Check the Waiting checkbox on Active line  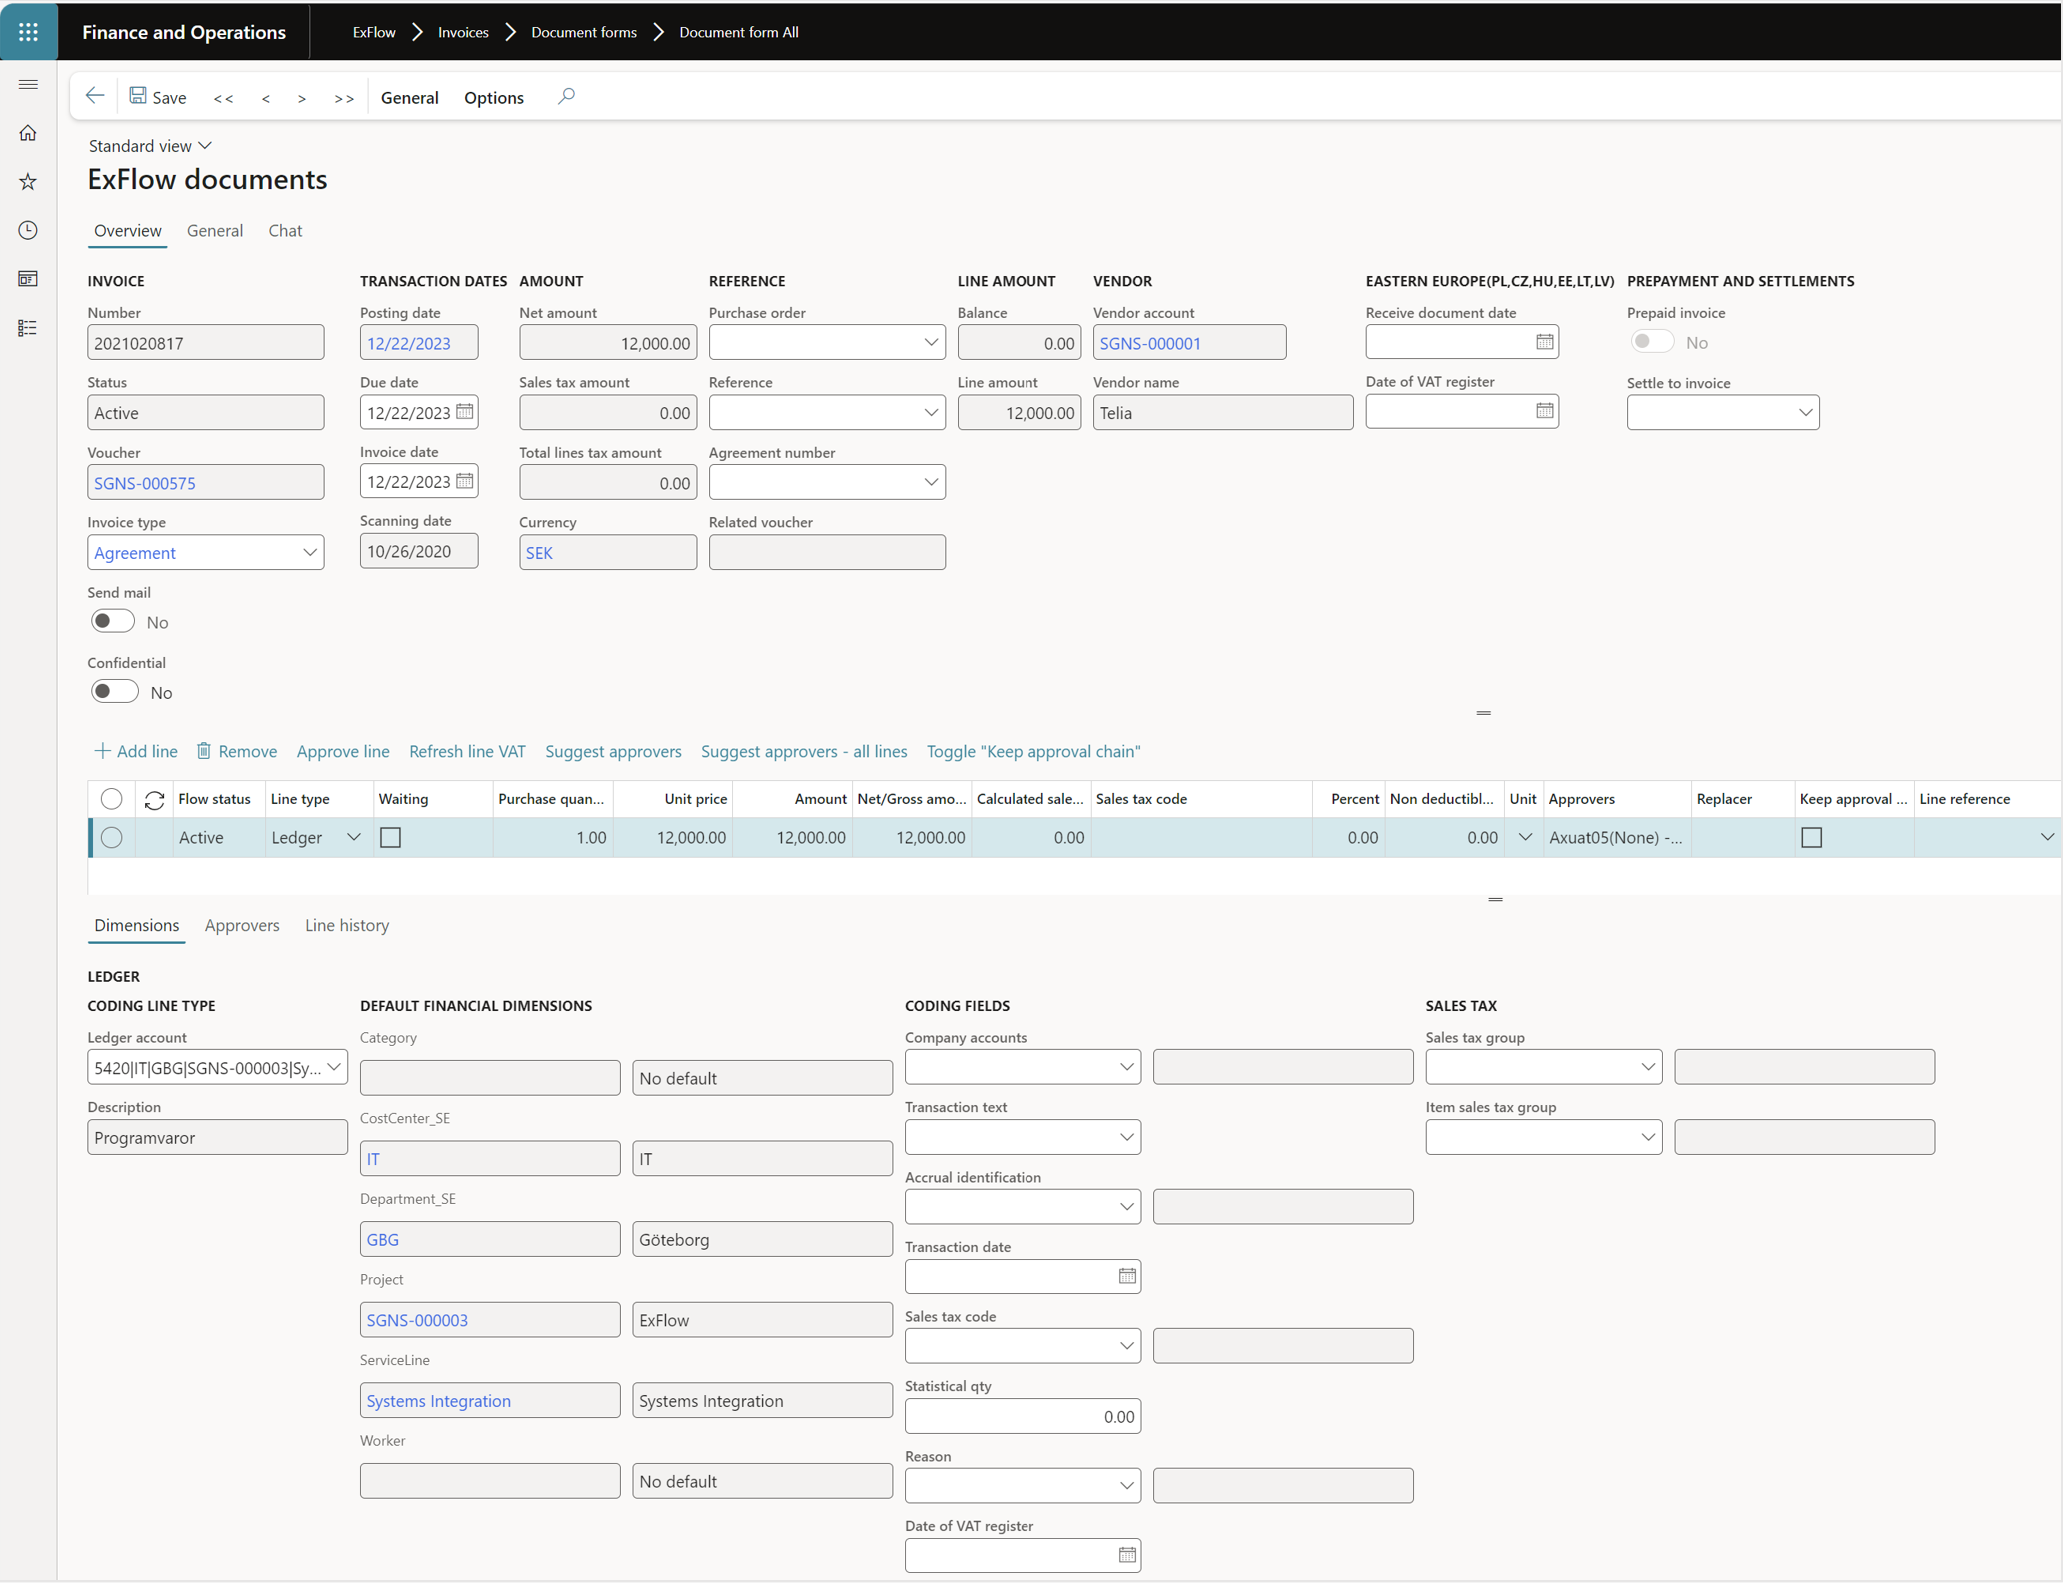click(x=391, y=838)
